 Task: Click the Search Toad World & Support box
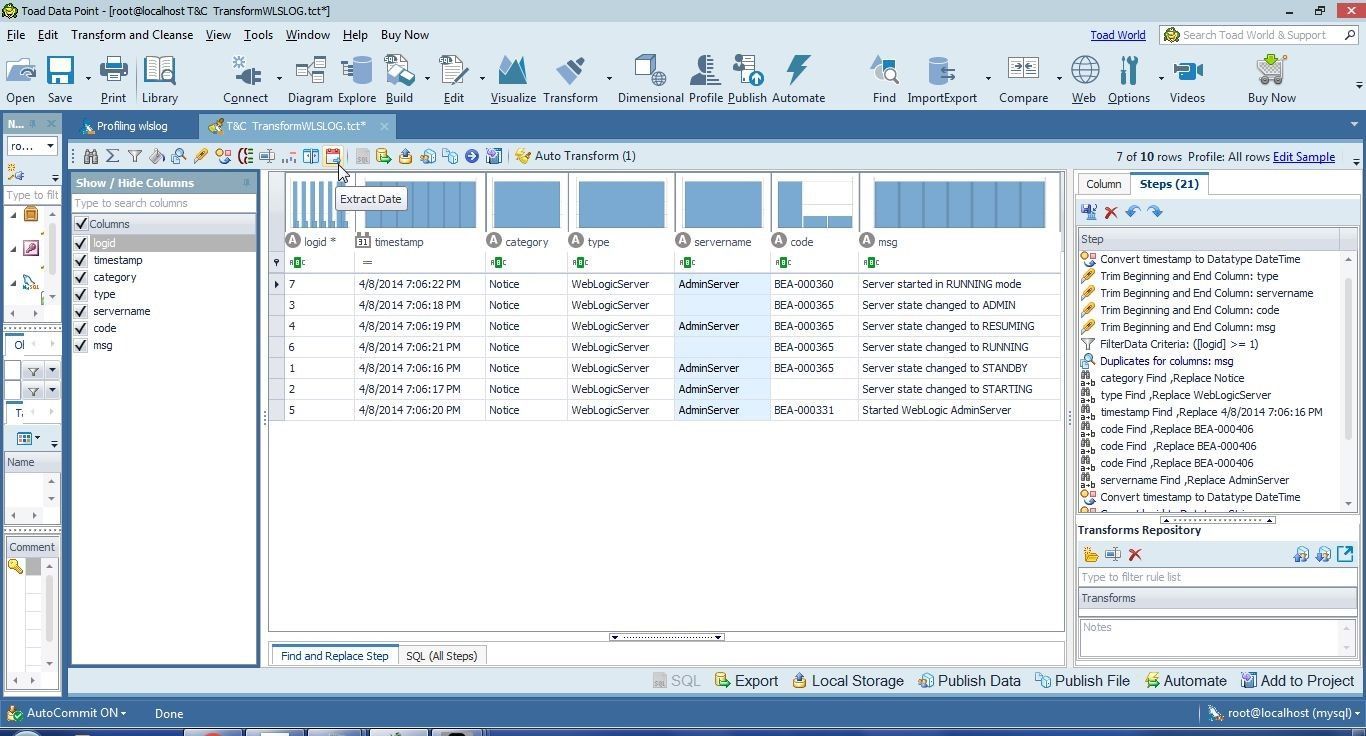point(1258,35)
